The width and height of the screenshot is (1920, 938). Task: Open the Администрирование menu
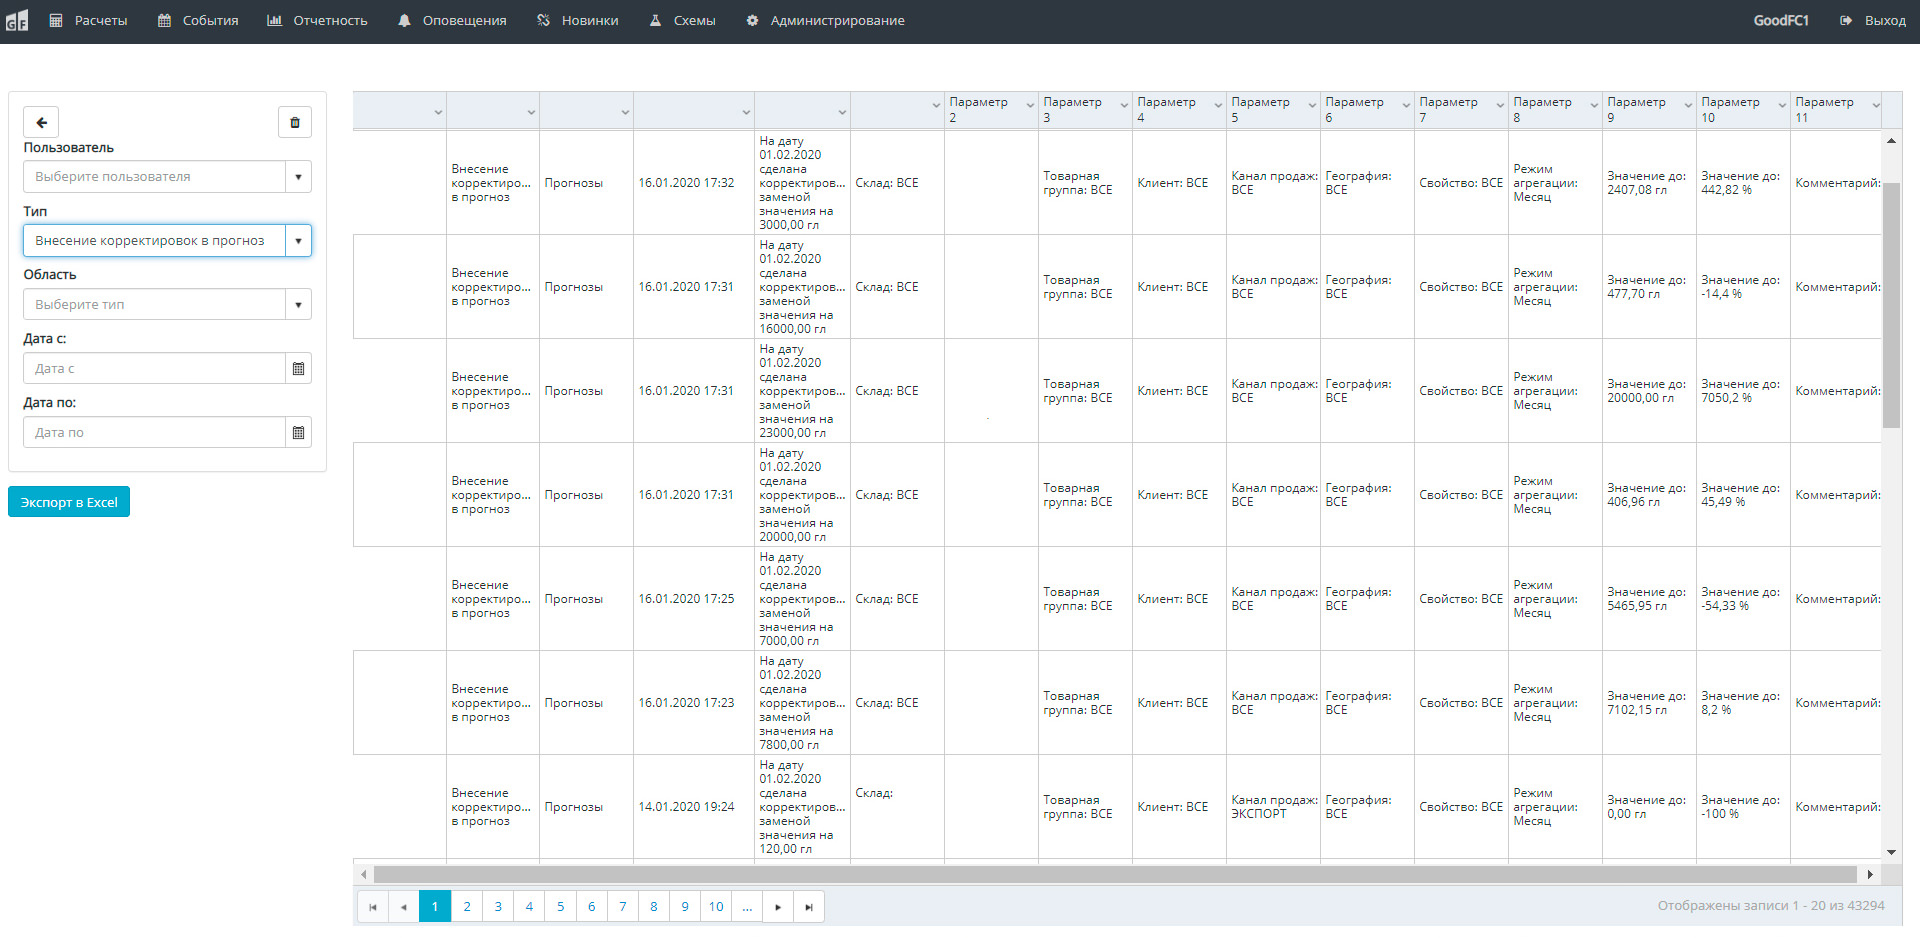coord(826,20)
